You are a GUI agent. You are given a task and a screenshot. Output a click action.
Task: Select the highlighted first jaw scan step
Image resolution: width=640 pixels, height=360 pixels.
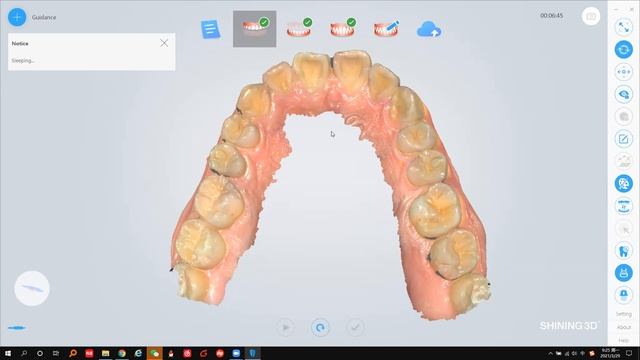click(x=255, y=29)
